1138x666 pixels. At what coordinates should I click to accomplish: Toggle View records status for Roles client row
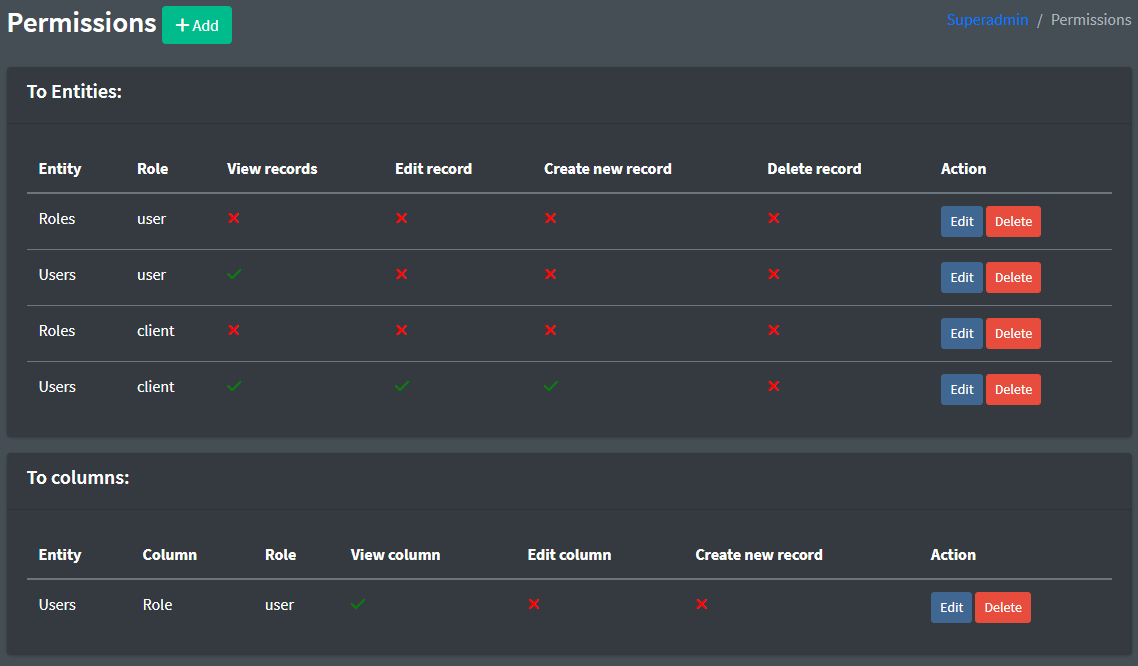click(233, 329)
